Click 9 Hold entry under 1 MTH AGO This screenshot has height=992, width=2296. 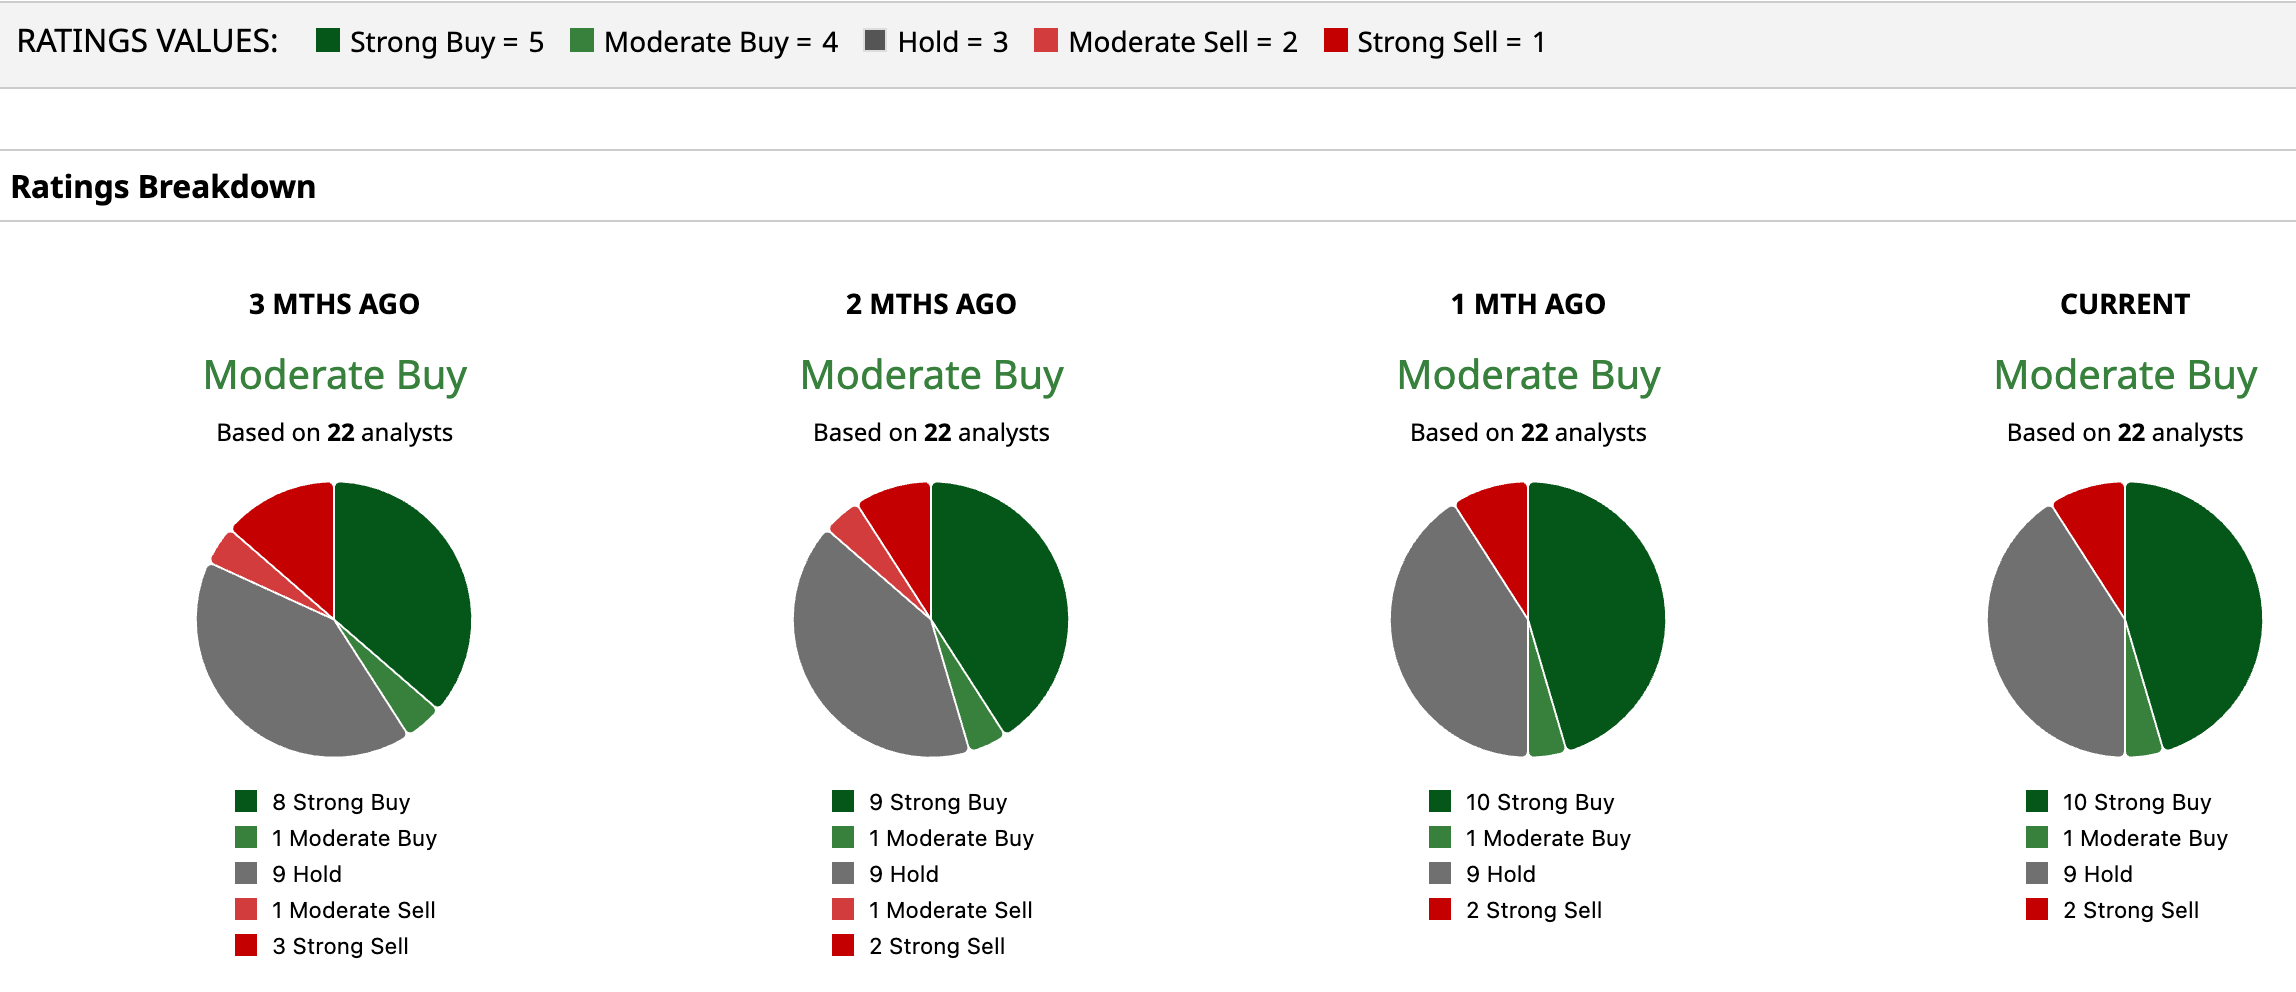pyautogui.click(x=1500, y=874)
